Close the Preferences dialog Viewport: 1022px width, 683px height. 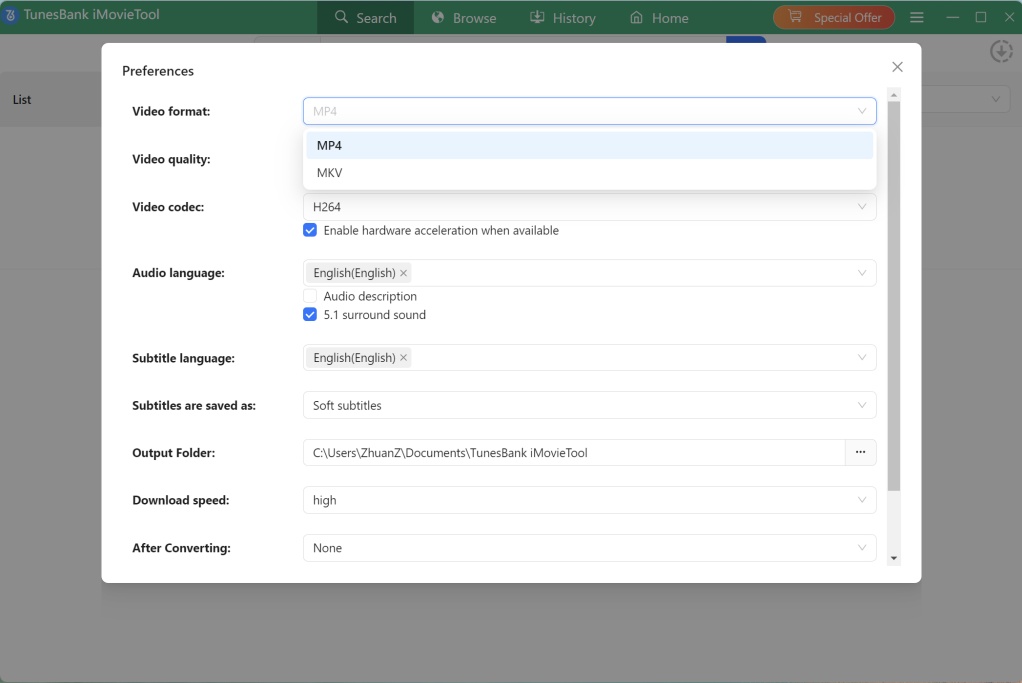tap(897, 67)
